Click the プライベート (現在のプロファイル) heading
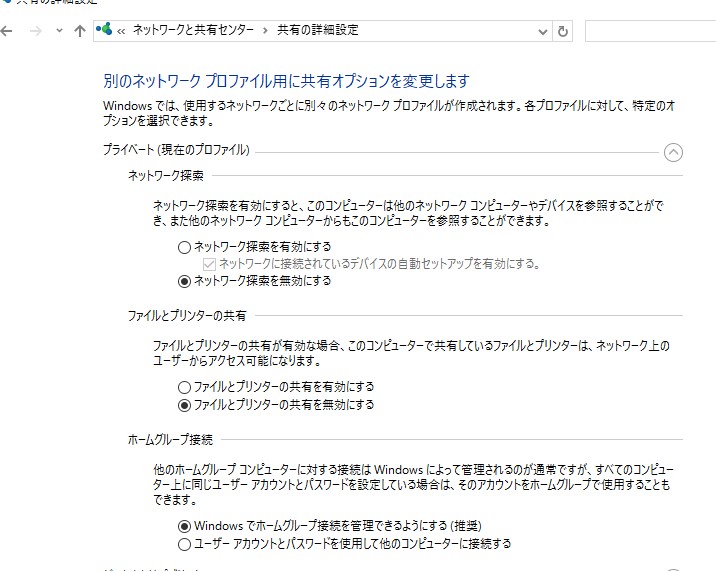This screenshot has width=716, height=571. [176, 150]
